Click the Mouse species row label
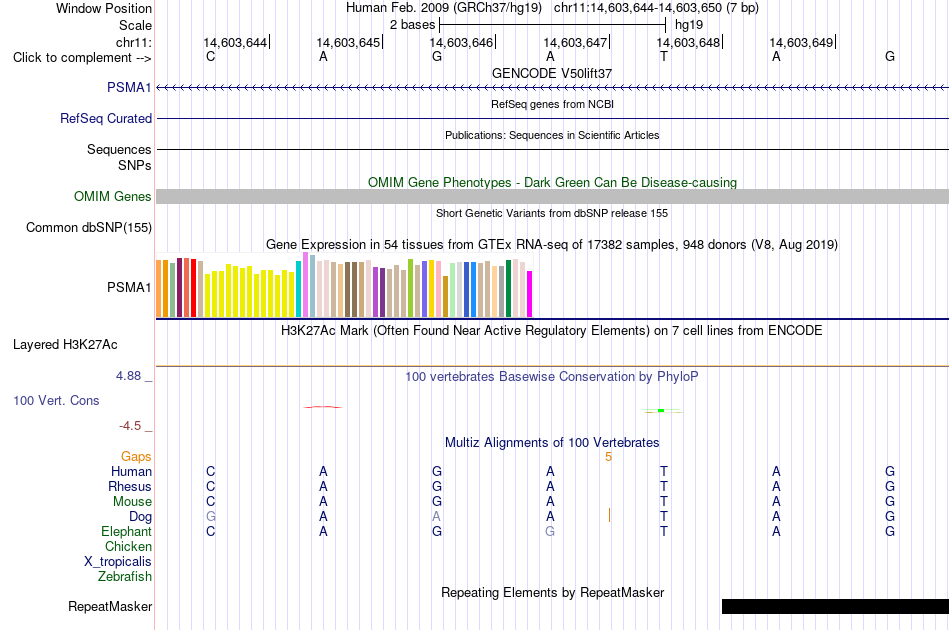This screenshot has height=630, width=950. click(x=132, y=502)
